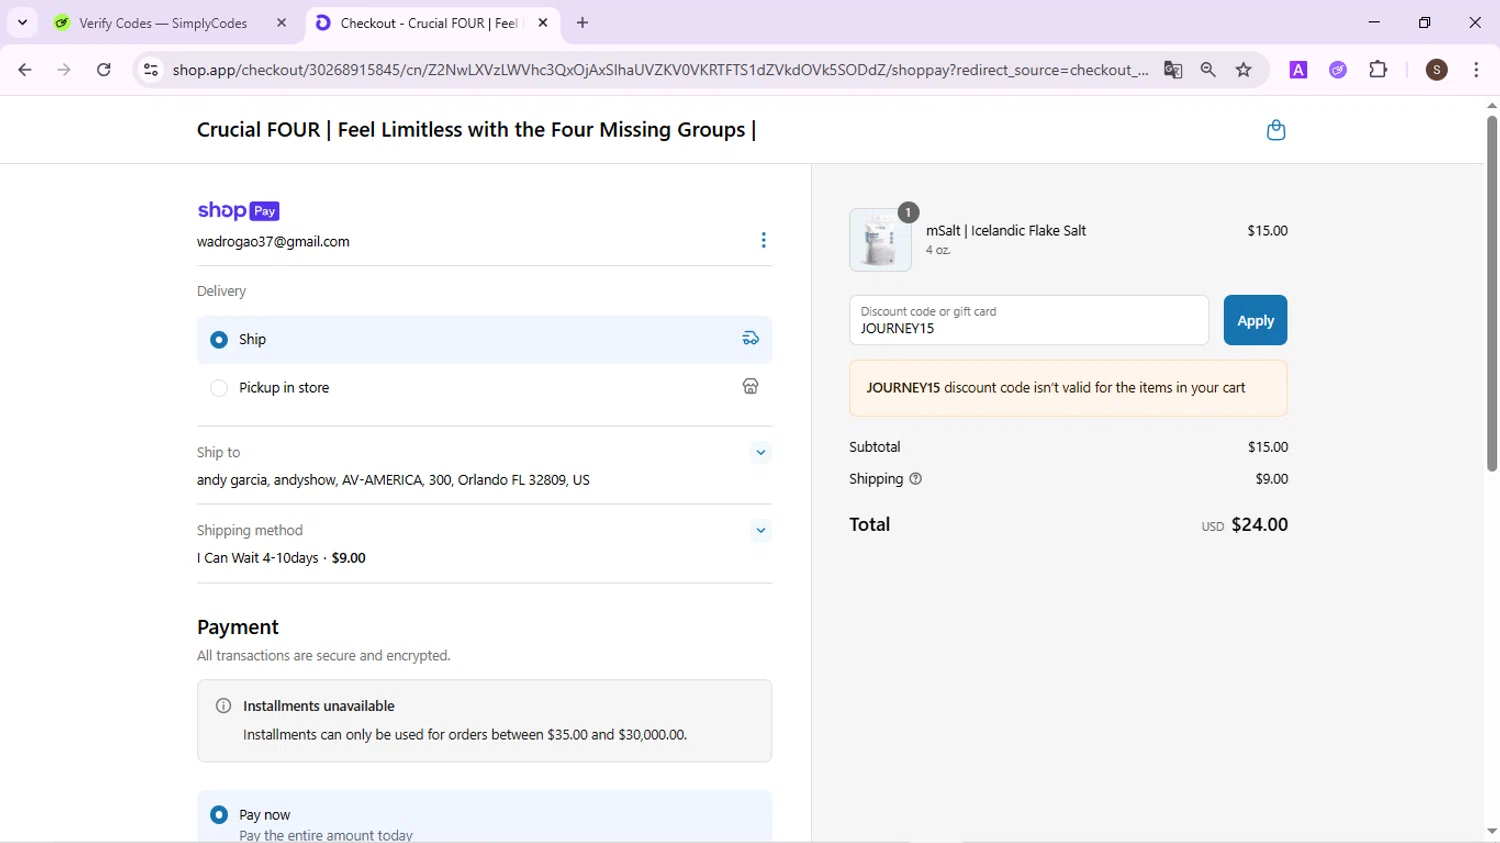Screen dimensions: 1500x843
Task: Click the $24.00 total amount
Action: point(1259,525)
